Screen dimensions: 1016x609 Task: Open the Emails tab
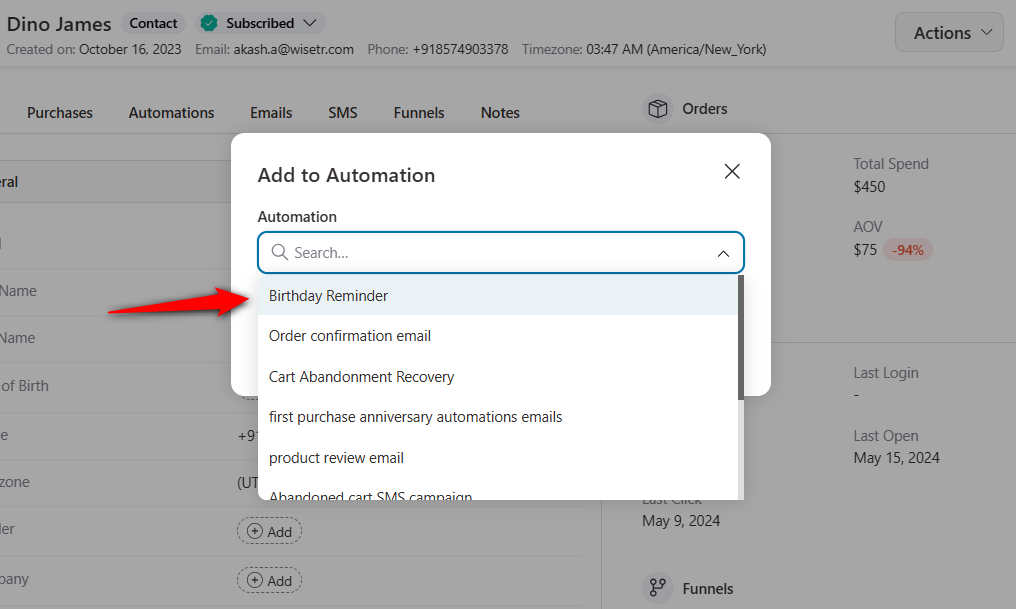point(271,113)
